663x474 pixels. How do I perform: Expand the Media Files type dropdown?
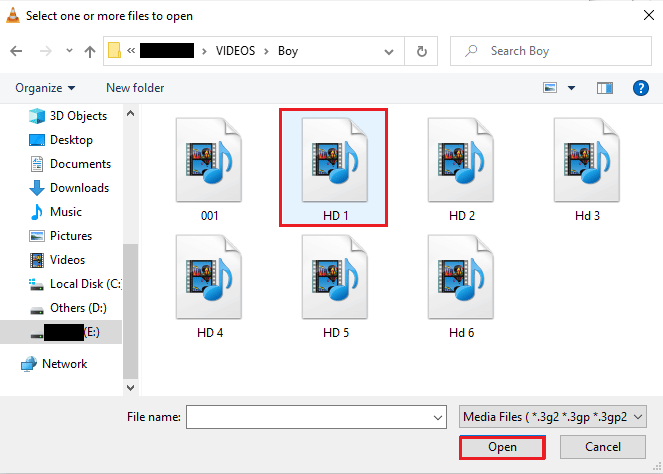(553, 416)
